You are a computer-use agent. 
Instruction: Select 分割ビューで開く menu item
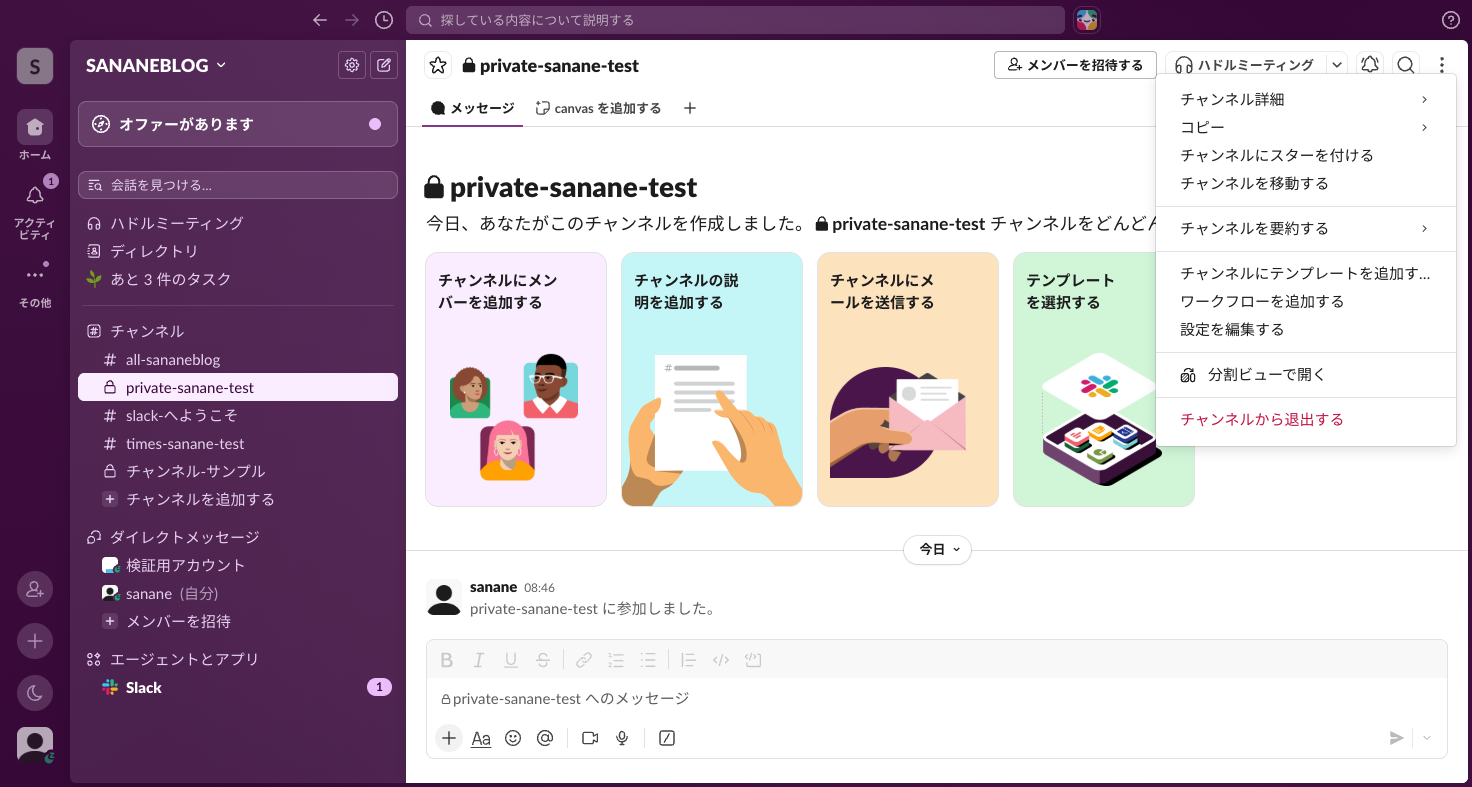pos(1305,375)
